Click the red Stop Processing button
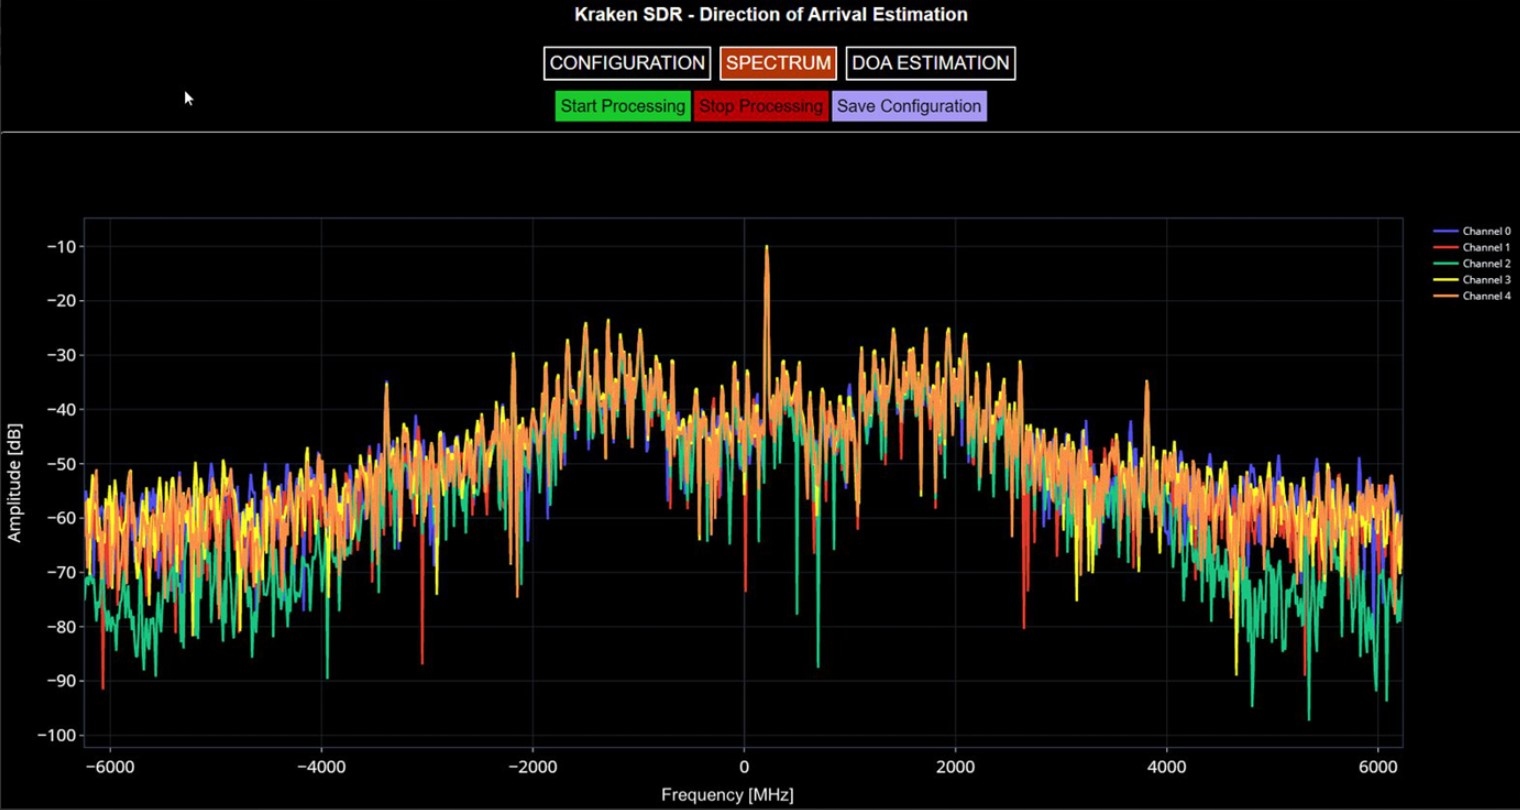This screenshot has height=810, width=1520. (761, 106)
